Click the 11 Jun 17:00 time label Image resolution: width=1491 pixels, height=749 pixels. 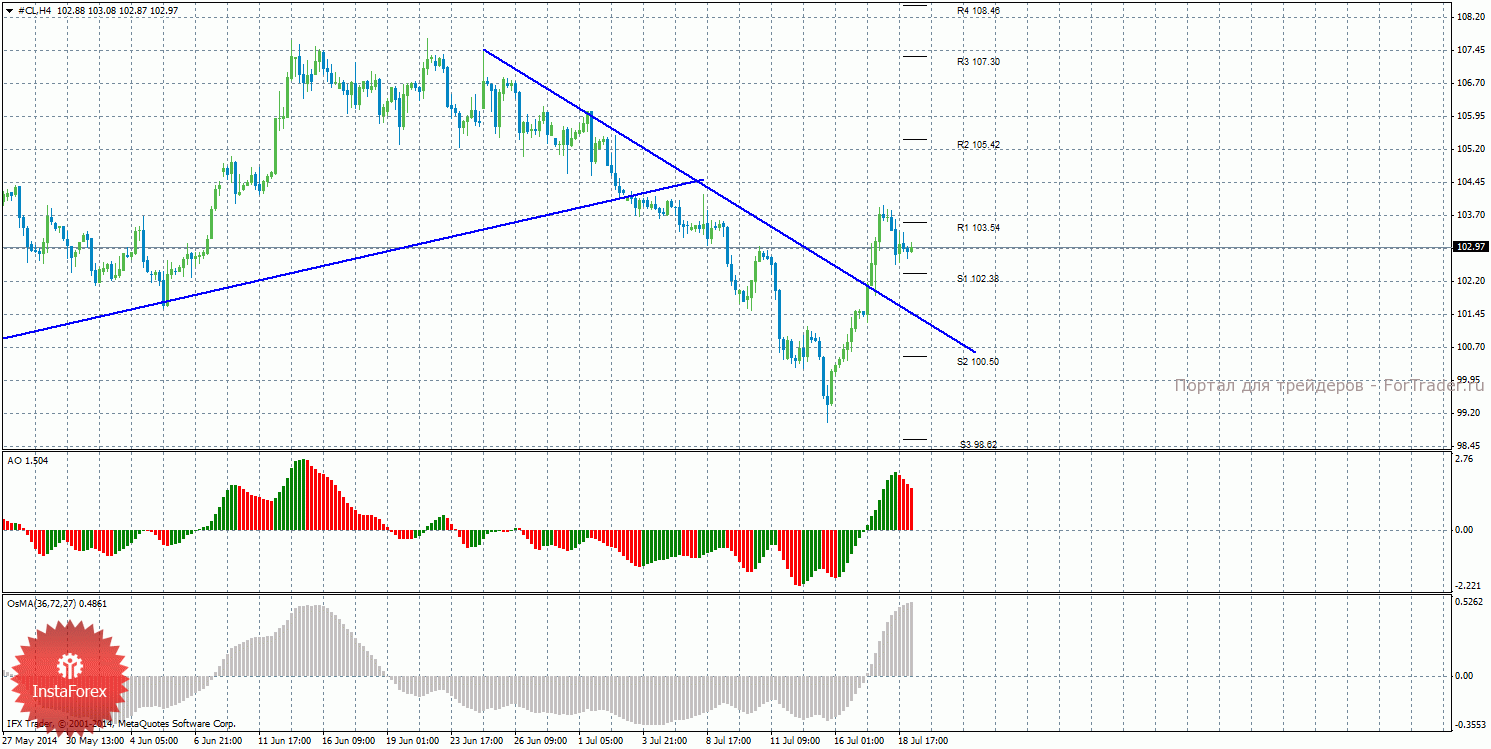[284, 742]
